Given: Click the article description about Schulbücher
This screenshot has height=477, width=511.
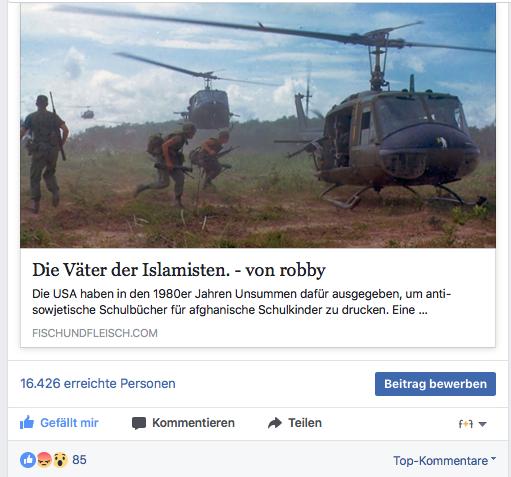Looking at the screenshot, I should [242, 302].
